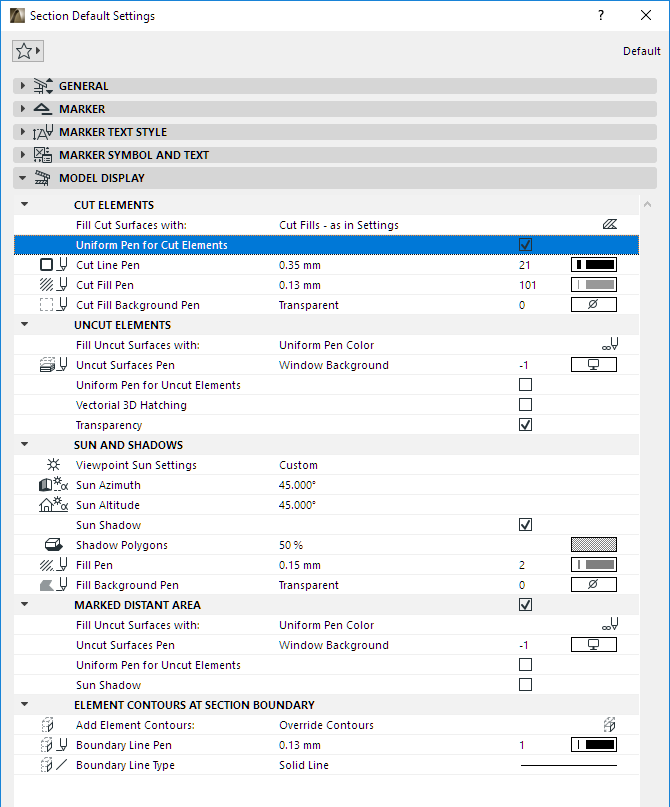Collapse Element Contours at Section Boundary group
Viewport: 670px width, 807px height.
tap(24, 704)
